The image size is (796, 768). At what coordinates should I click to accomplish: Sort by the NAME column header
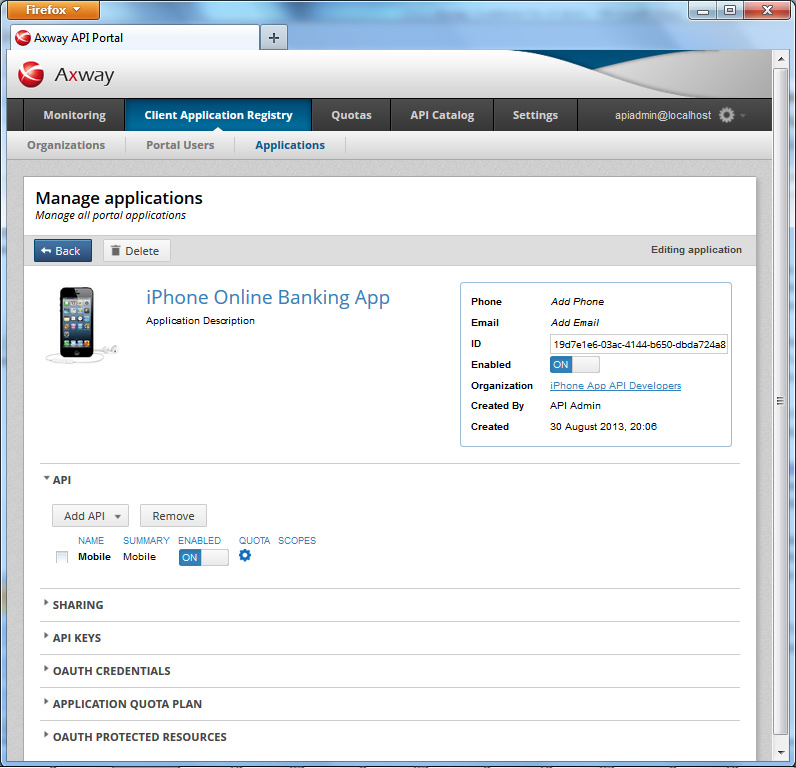click(91, 541)
